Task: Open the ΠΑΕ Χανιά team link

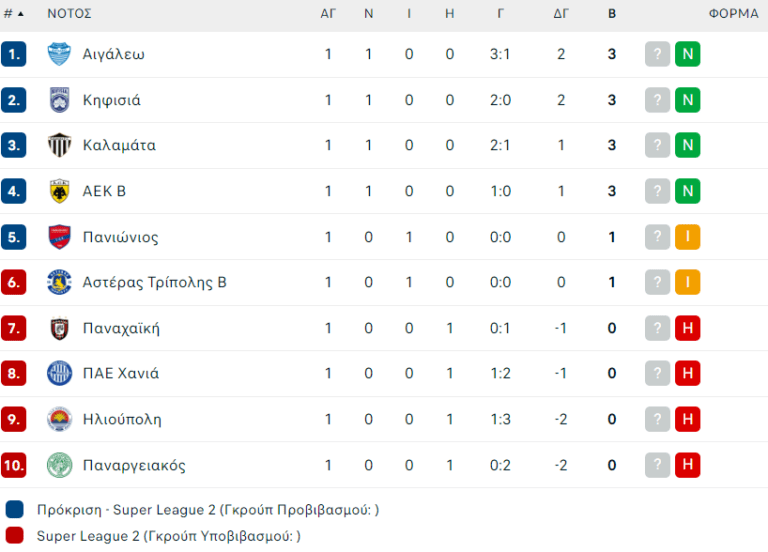Action: pos(120,373)
